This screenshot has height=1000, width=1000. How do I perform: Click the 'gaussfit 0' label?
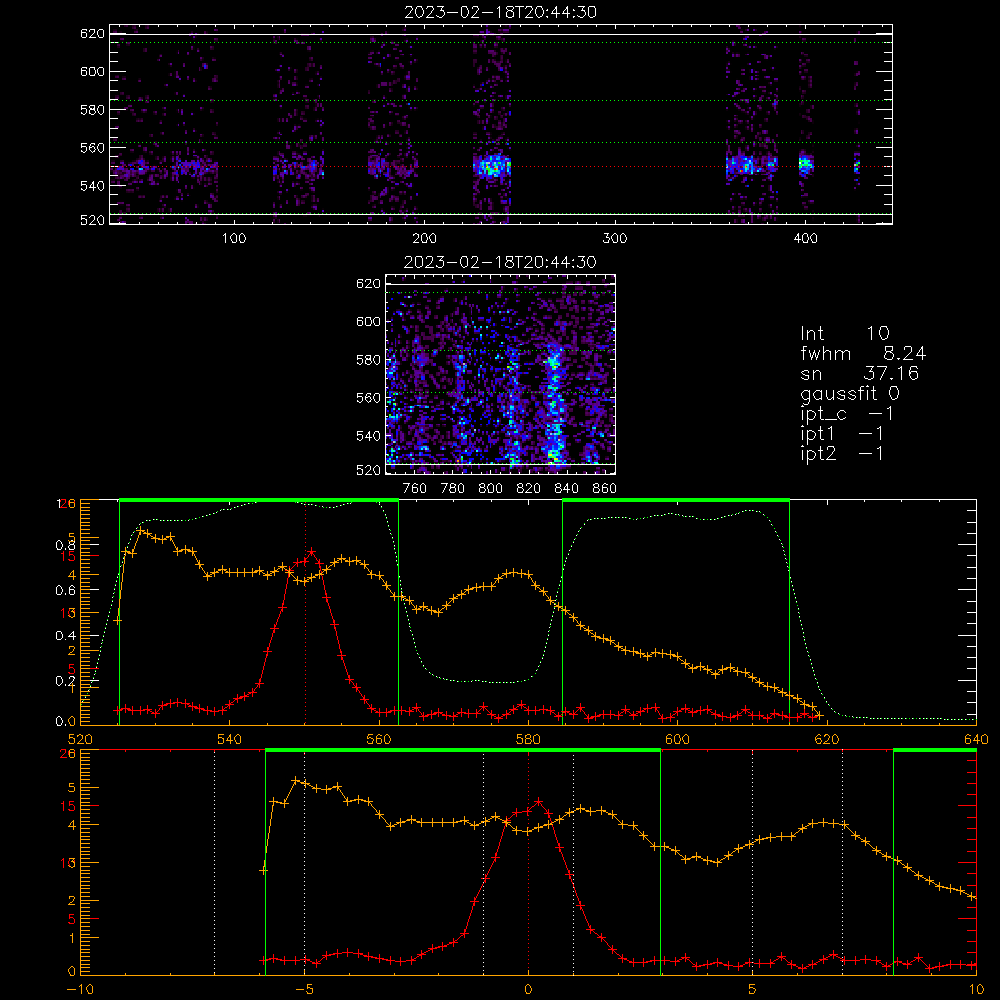[849, 394]
